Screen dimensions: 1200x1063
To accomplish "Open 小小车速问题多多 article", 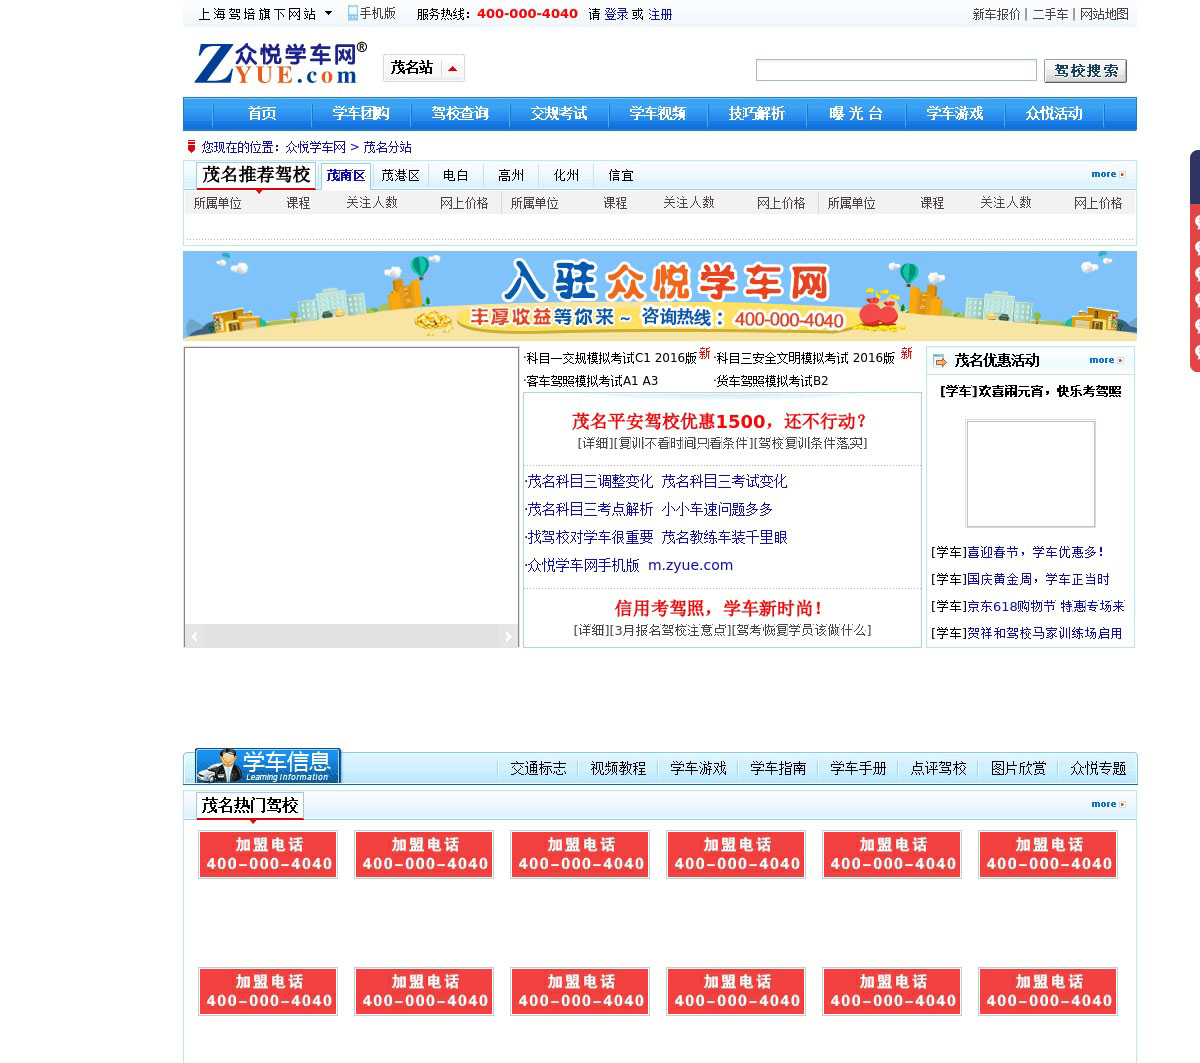I will pyautogui.click(x=717, y=509).
